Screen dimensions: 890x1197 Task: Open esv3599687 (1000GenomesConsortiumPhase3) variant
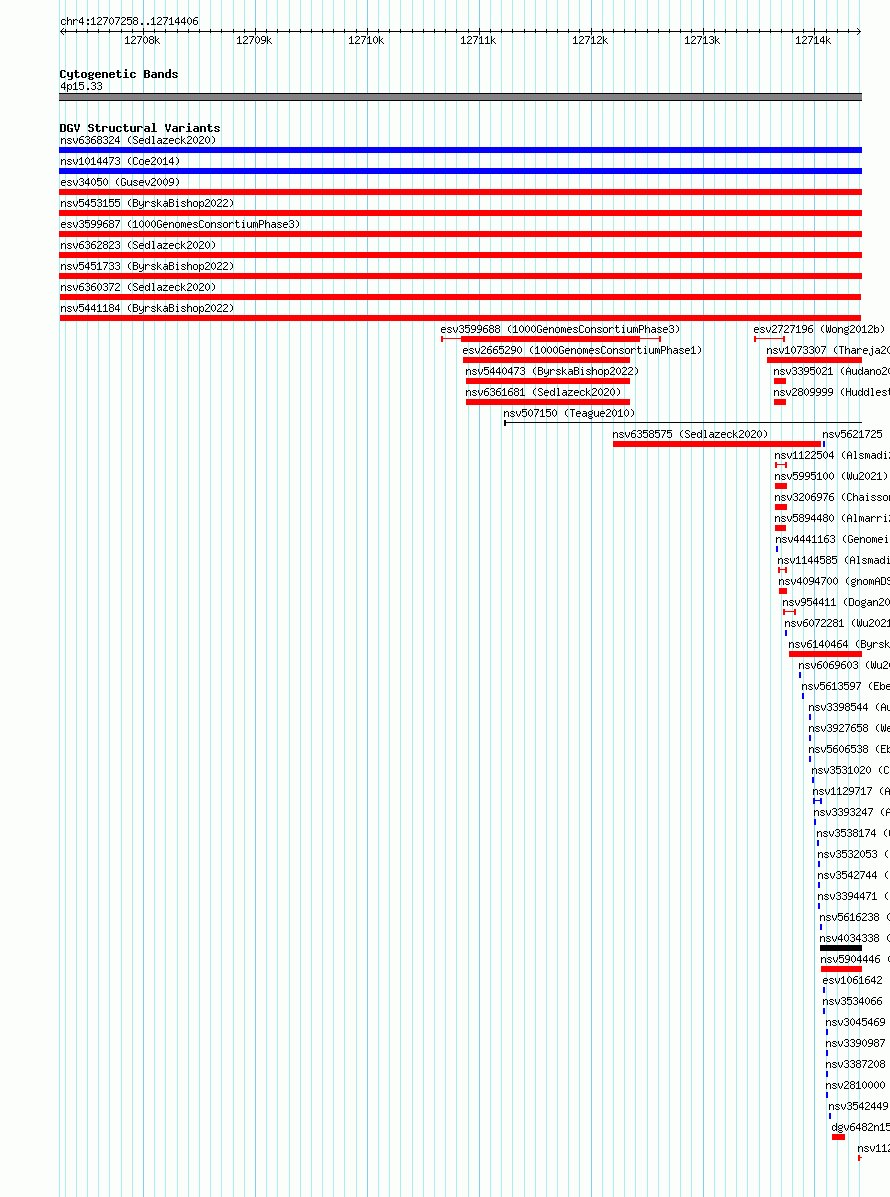[180, 224]
